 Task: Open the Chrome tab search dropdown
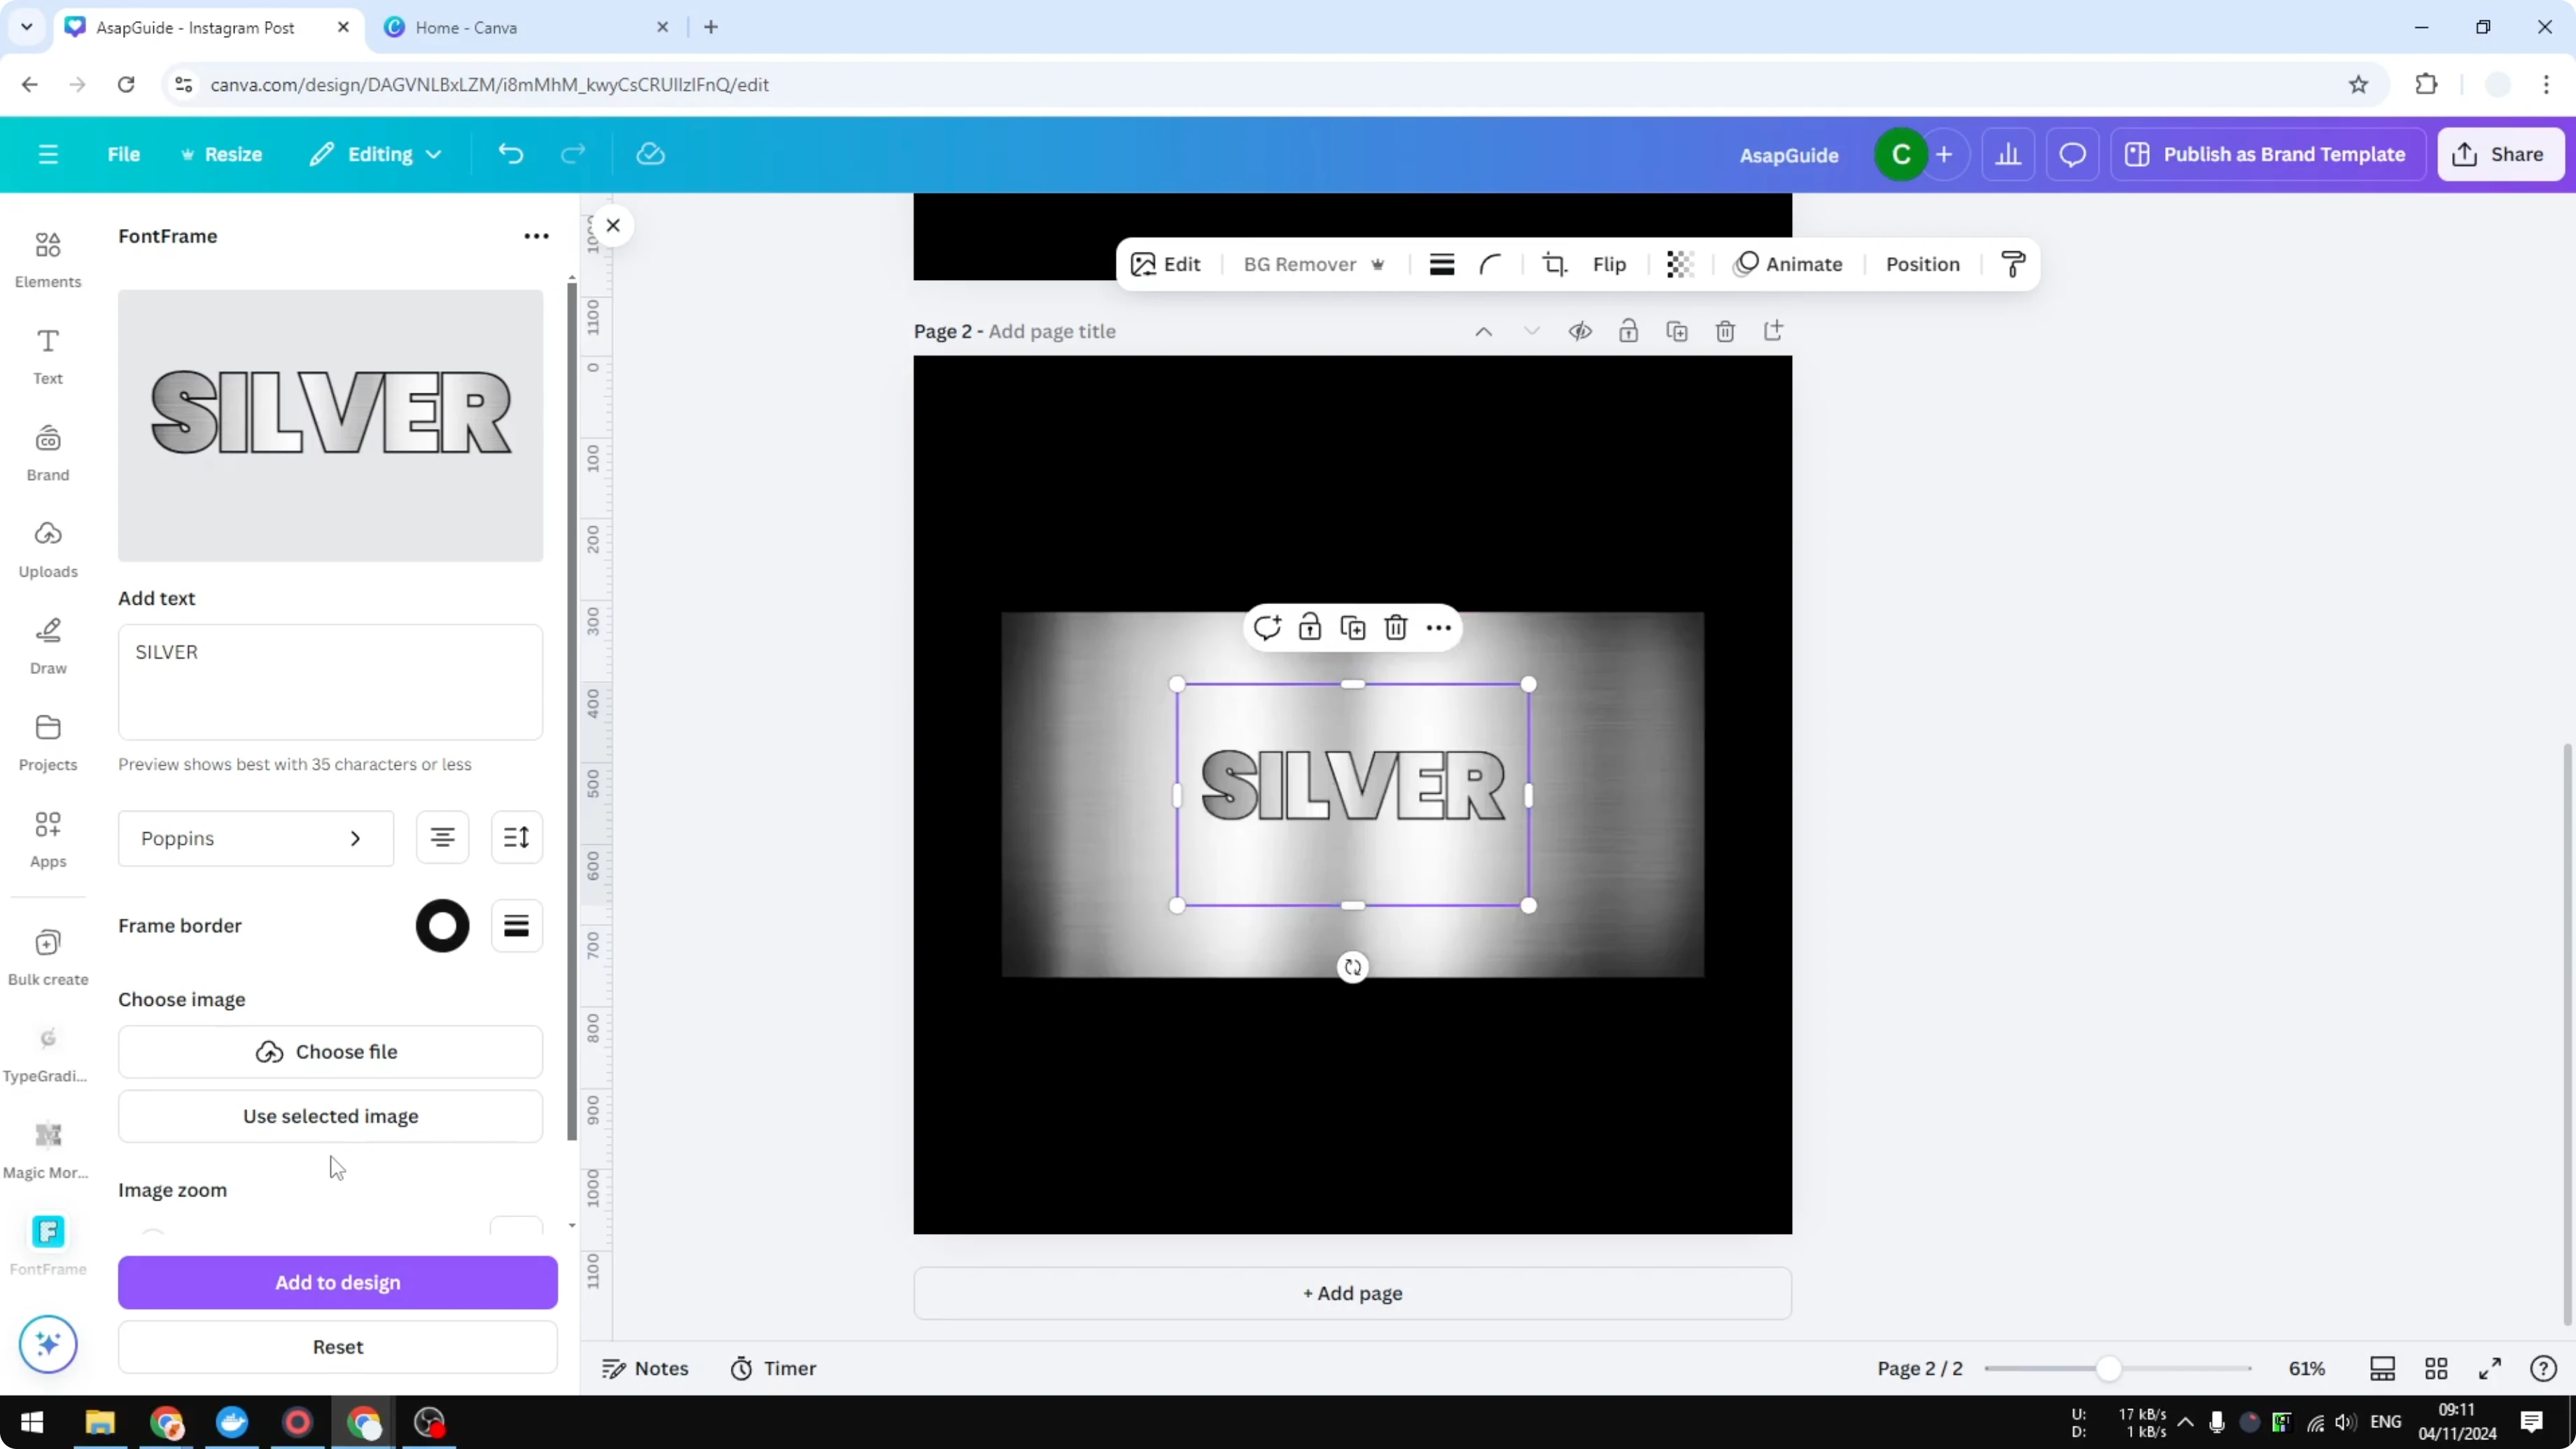pos(27,27)
